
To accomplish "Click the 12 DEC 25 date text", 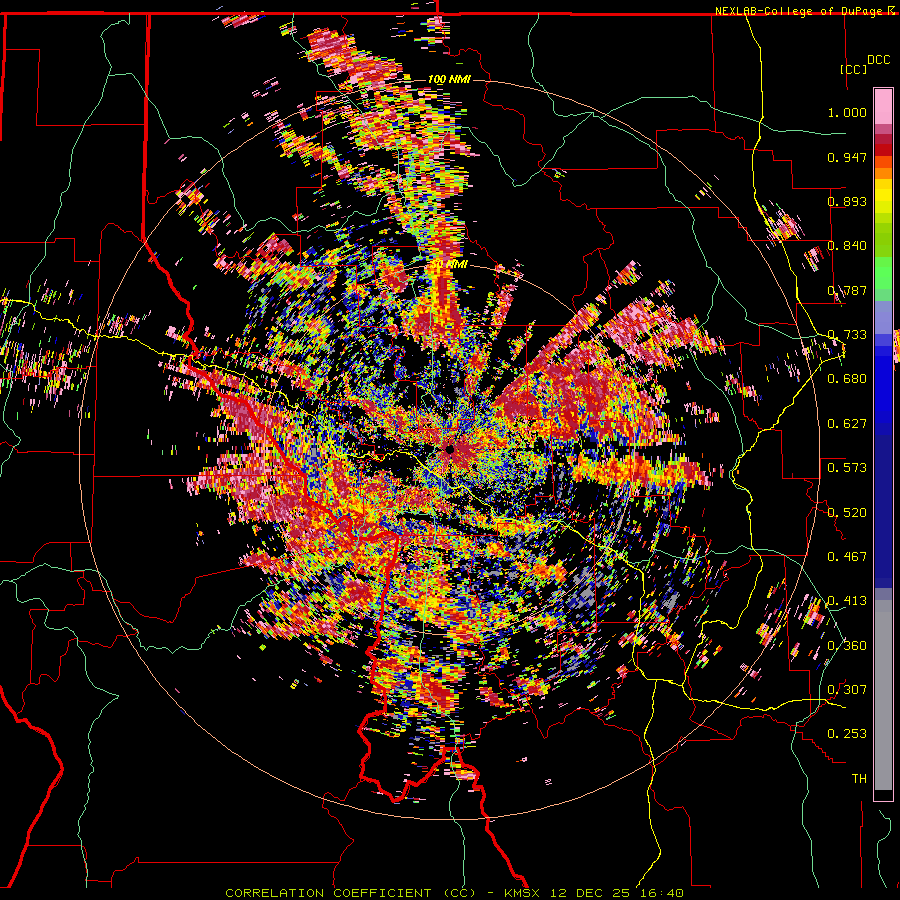I will 589,893.
